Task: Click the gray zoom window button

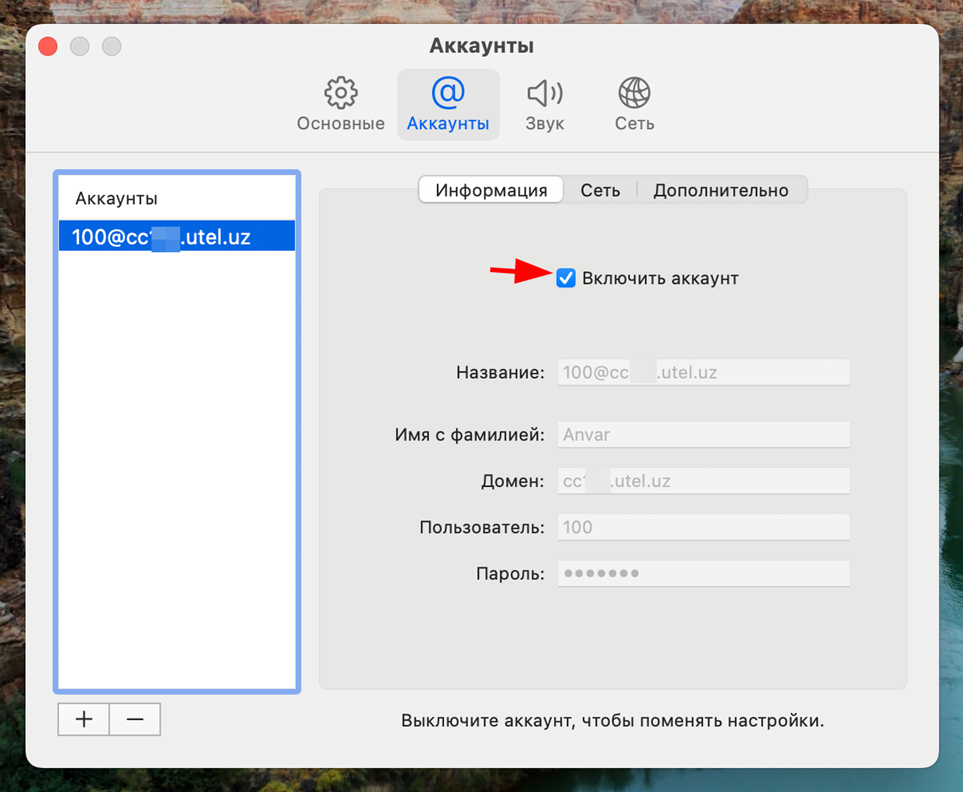Action: point(112,47)
